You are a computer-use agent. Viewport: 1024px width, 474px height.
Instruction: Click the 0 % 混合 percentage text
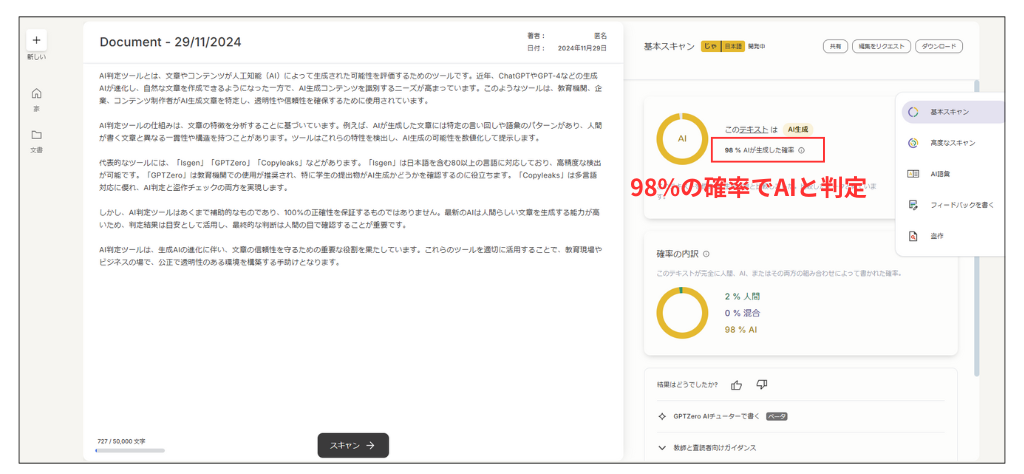pos(742,313)
